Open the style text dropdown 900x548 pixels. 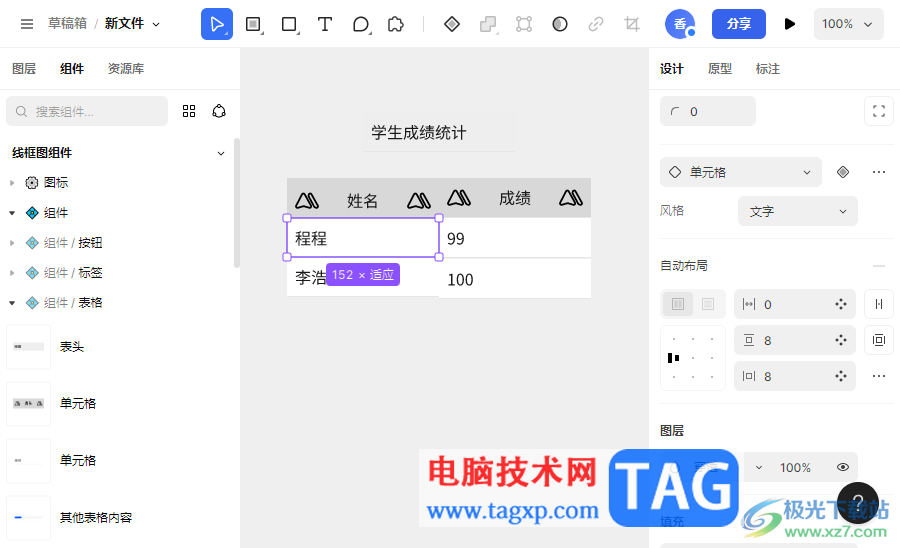(798, 211)
